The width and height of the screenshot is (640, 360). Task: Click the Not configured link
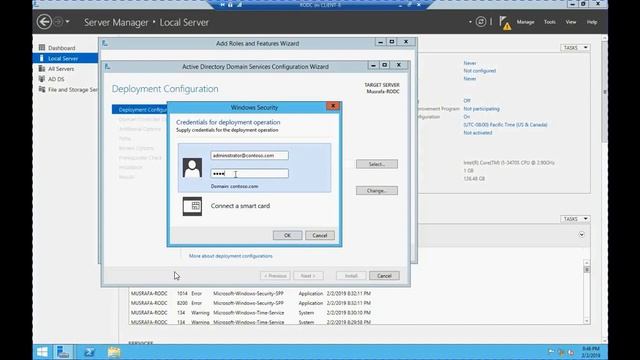pos(480,71)
